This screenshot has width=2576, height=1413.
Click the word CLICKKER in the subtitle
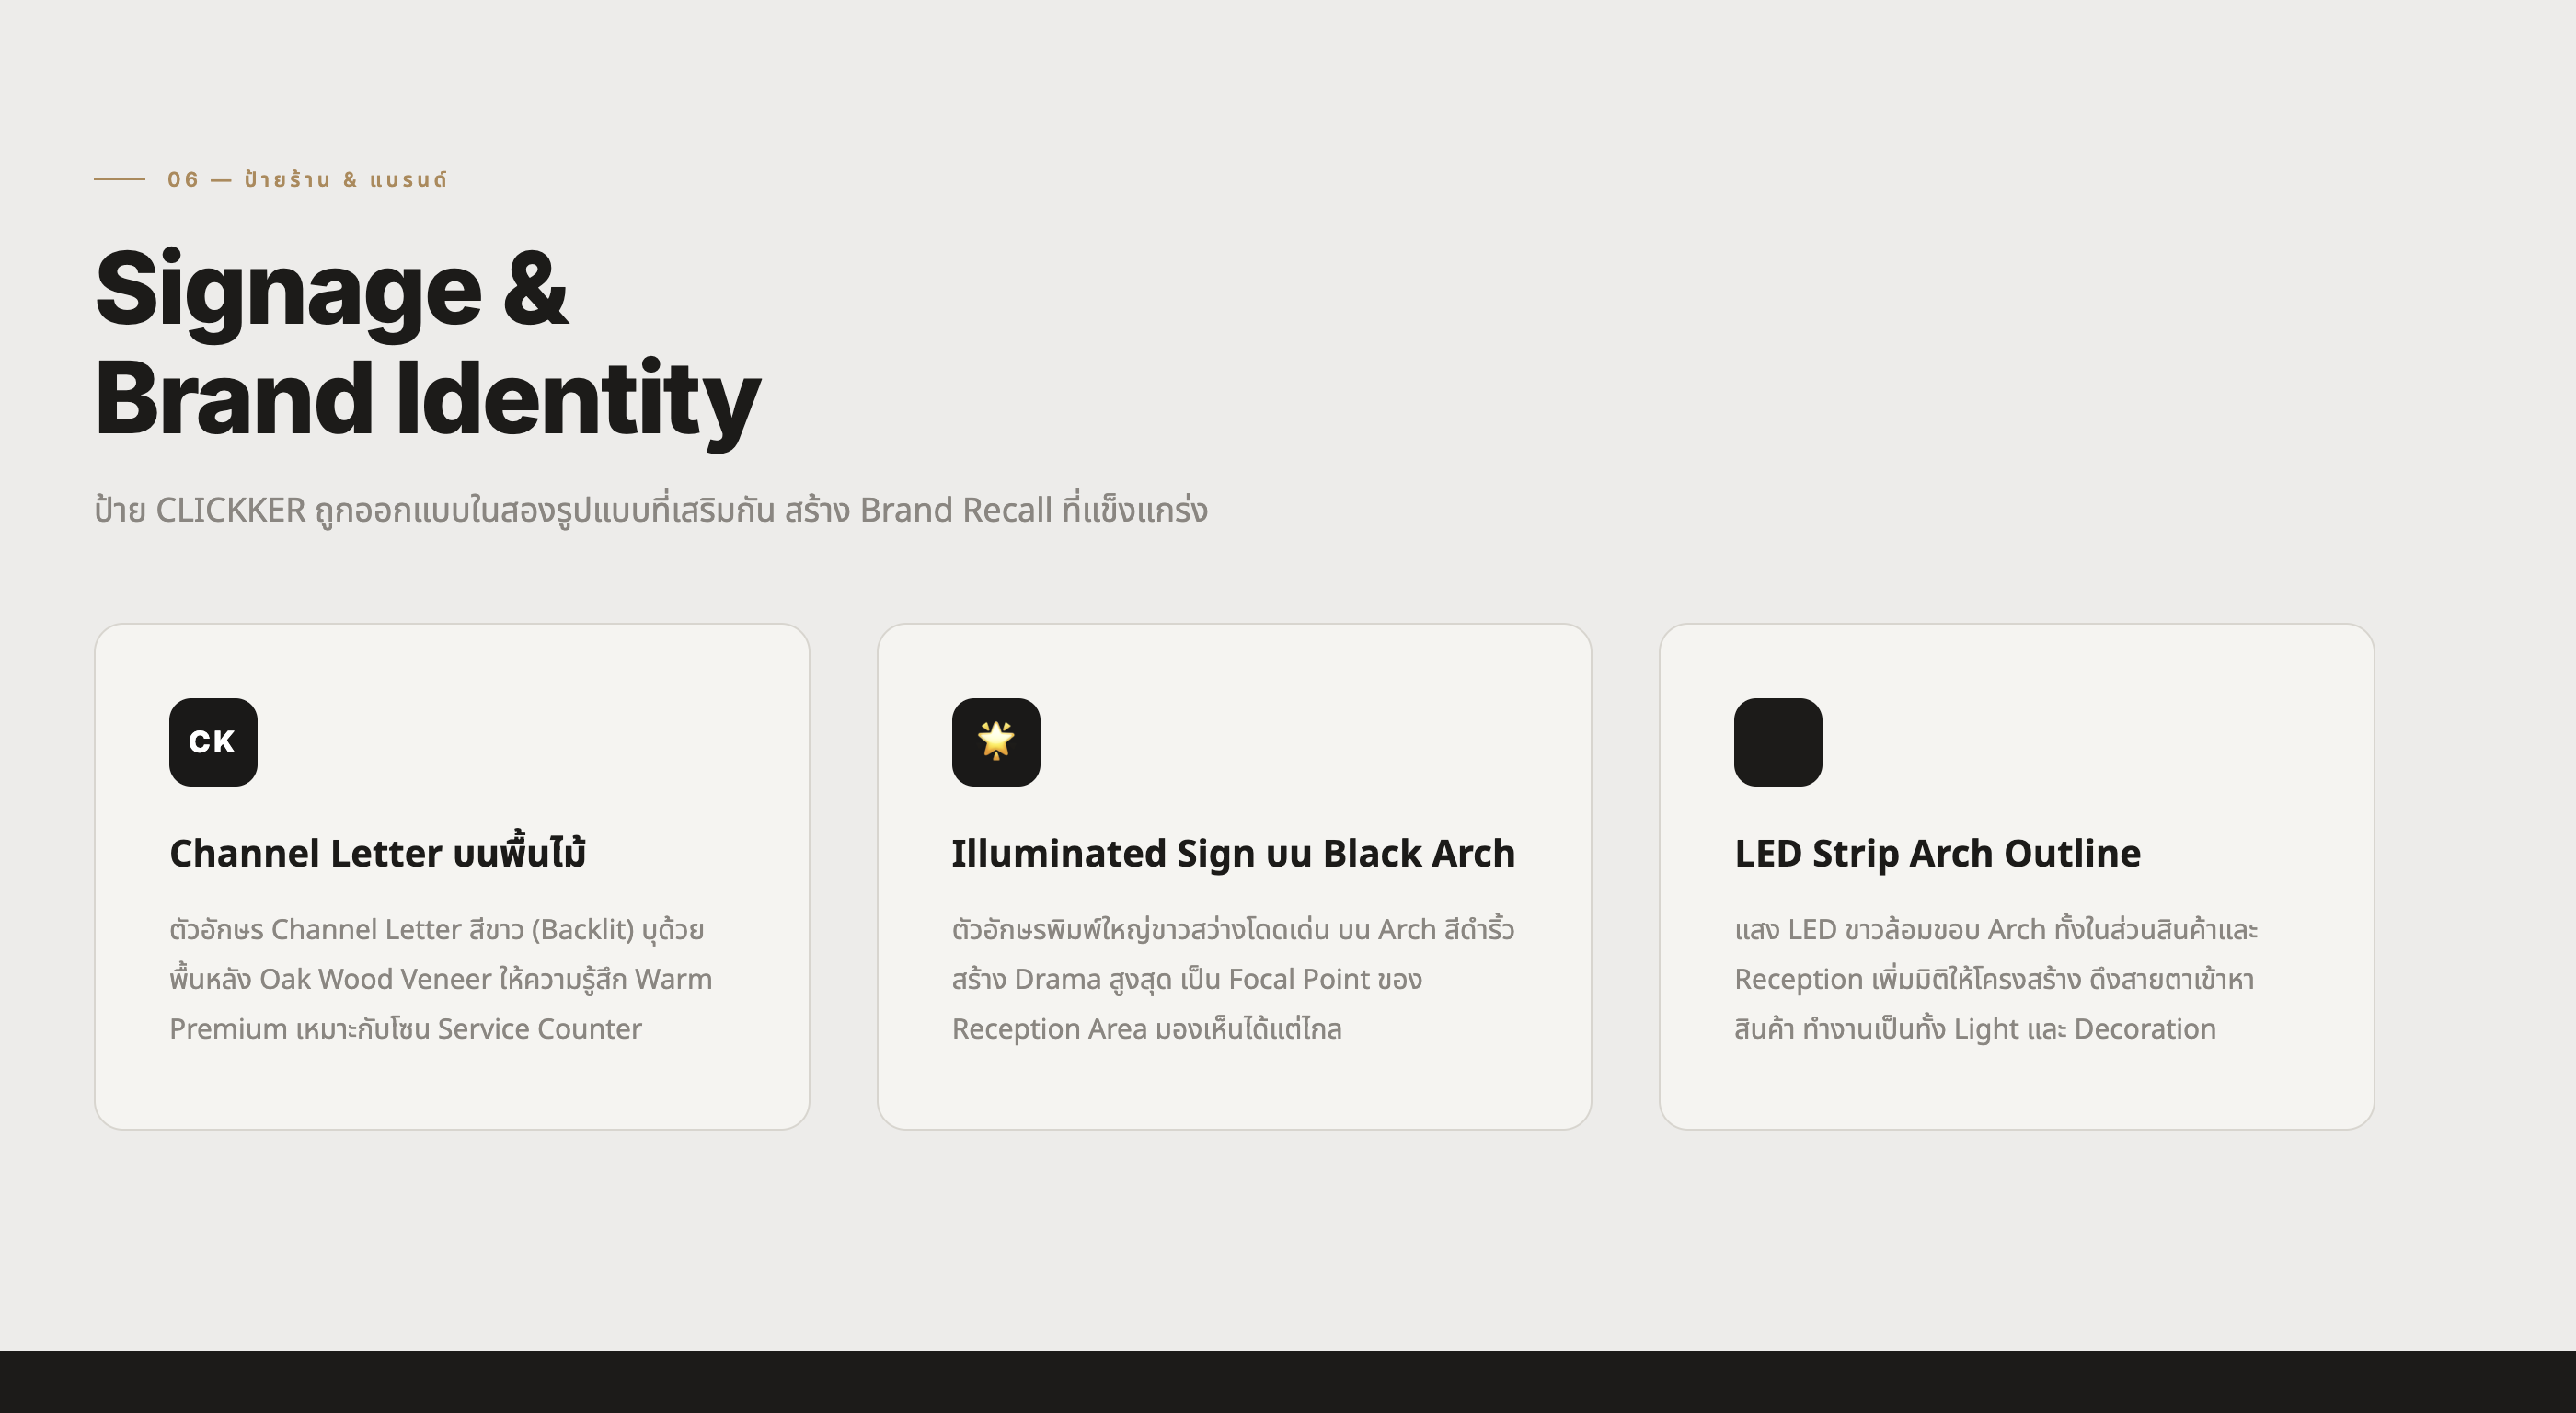tap(230, 511)
